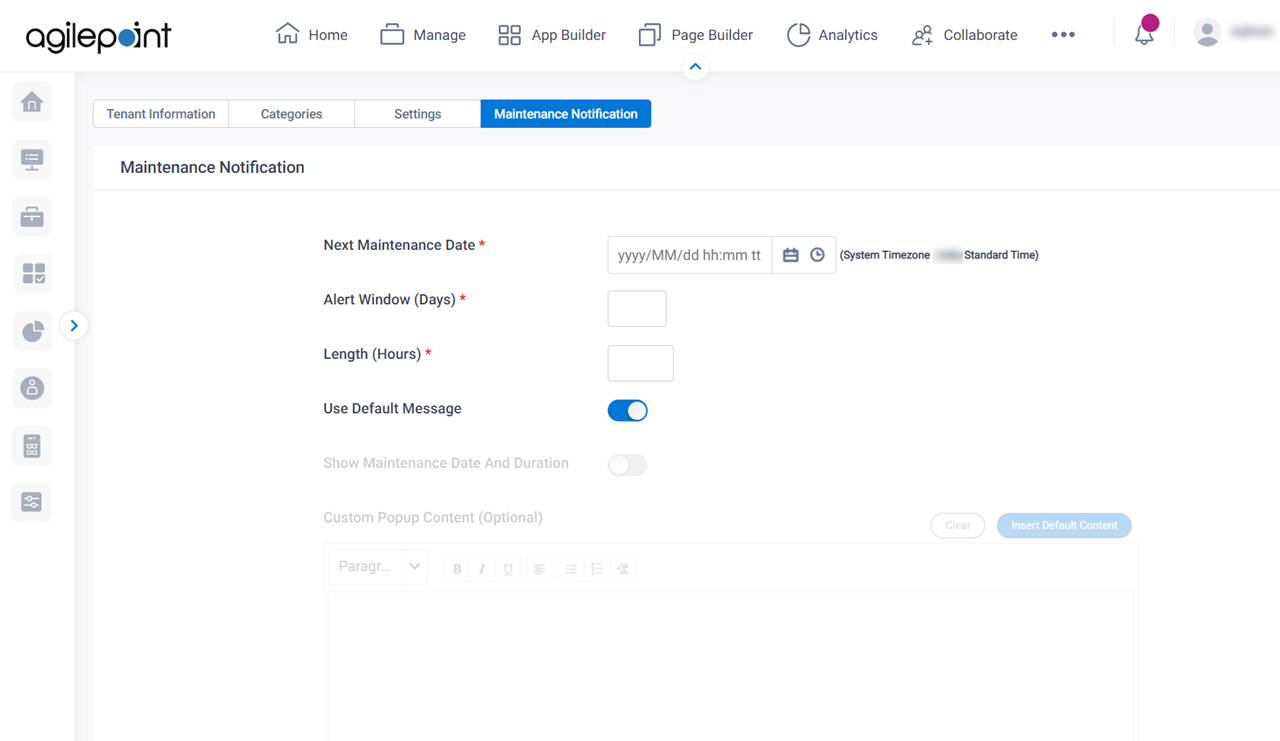Open the Manage menu

423,35
